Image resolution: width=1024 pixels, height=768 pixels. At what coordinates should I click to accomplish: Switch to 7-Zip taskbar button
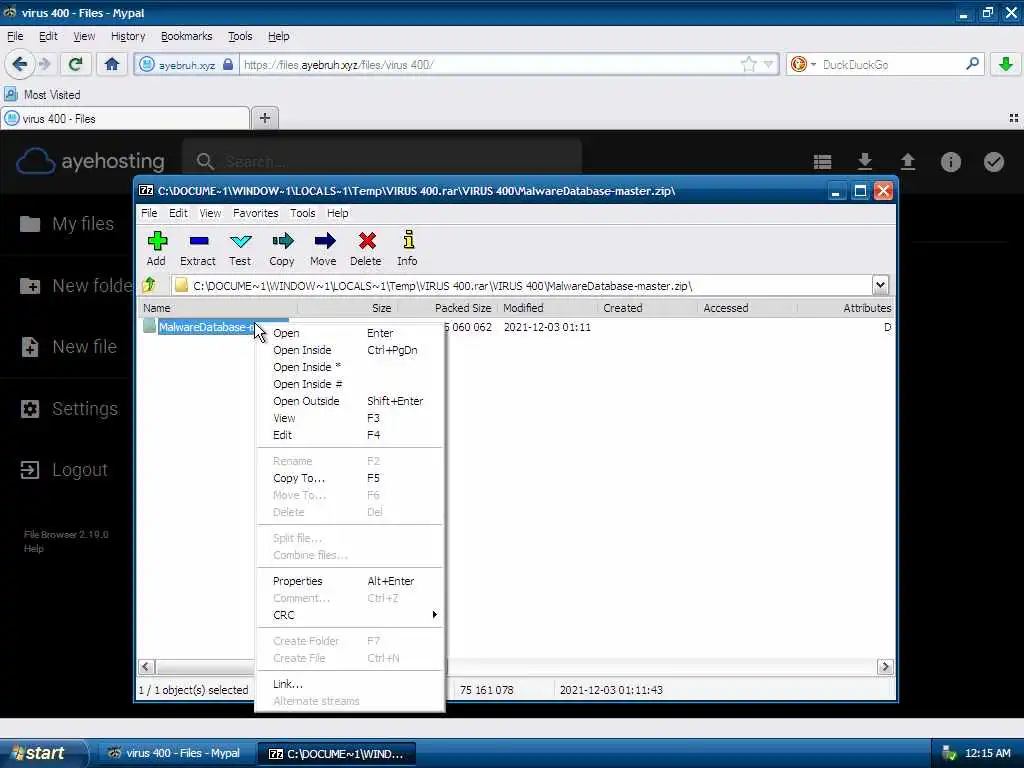click(x=337, y=754)
